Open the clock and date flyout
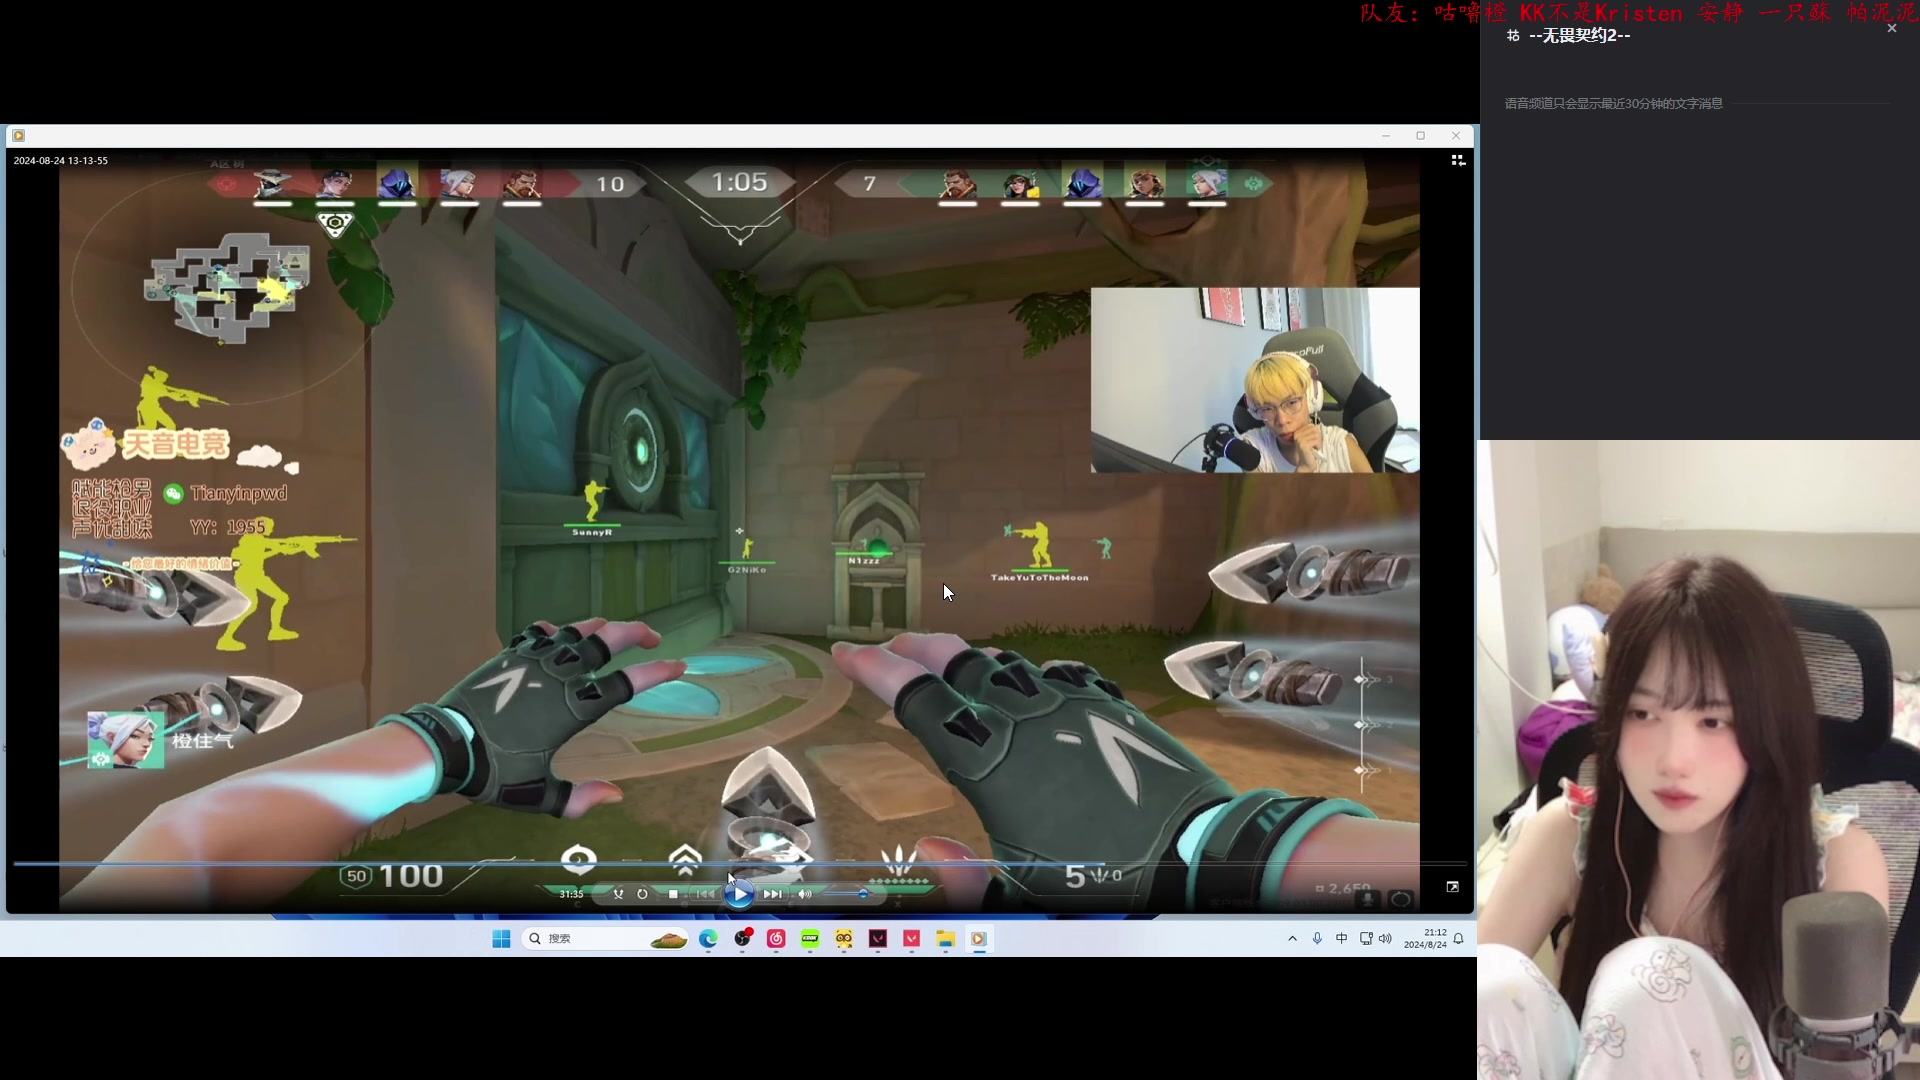 click(1425, 938)
